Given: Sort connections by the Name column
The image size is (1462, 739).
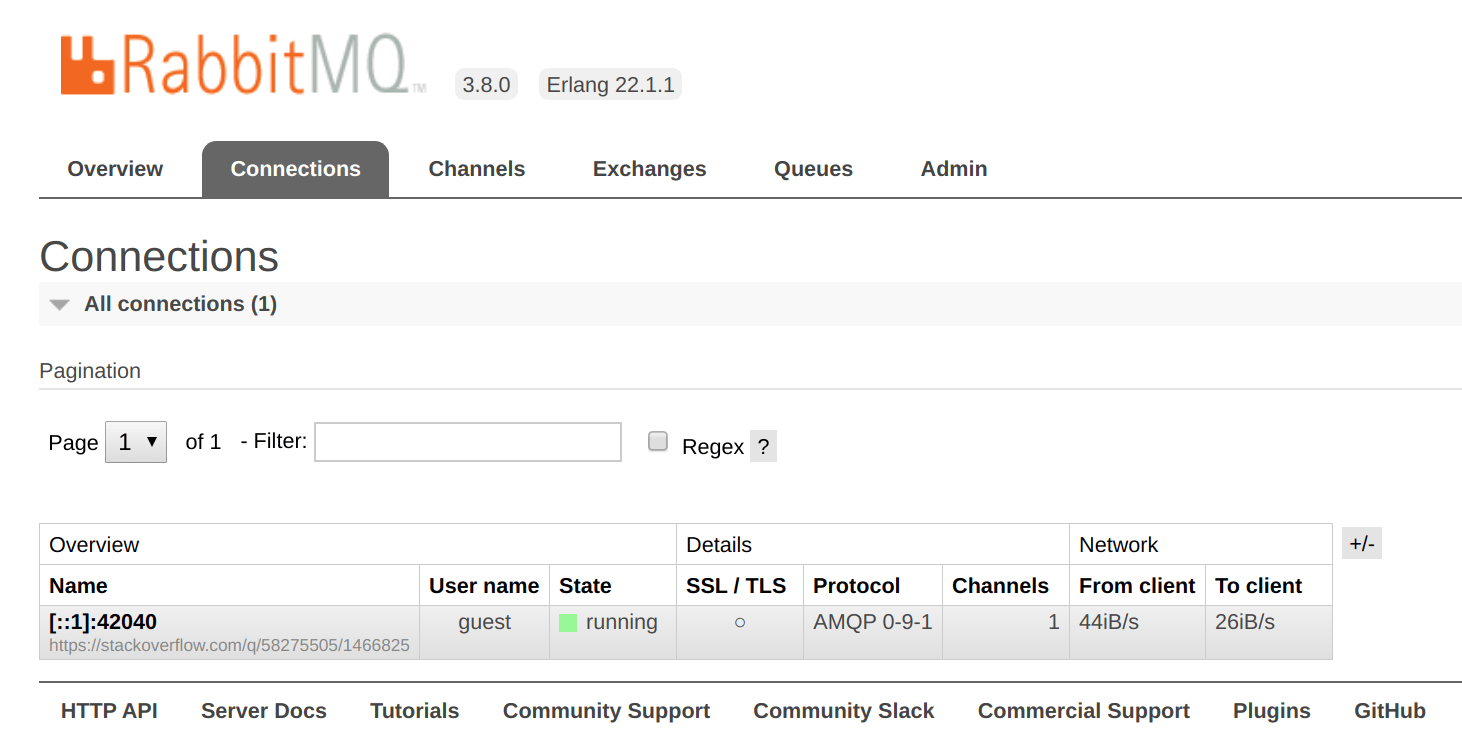Looking at the screenshot, I should [x=78, y=586].
